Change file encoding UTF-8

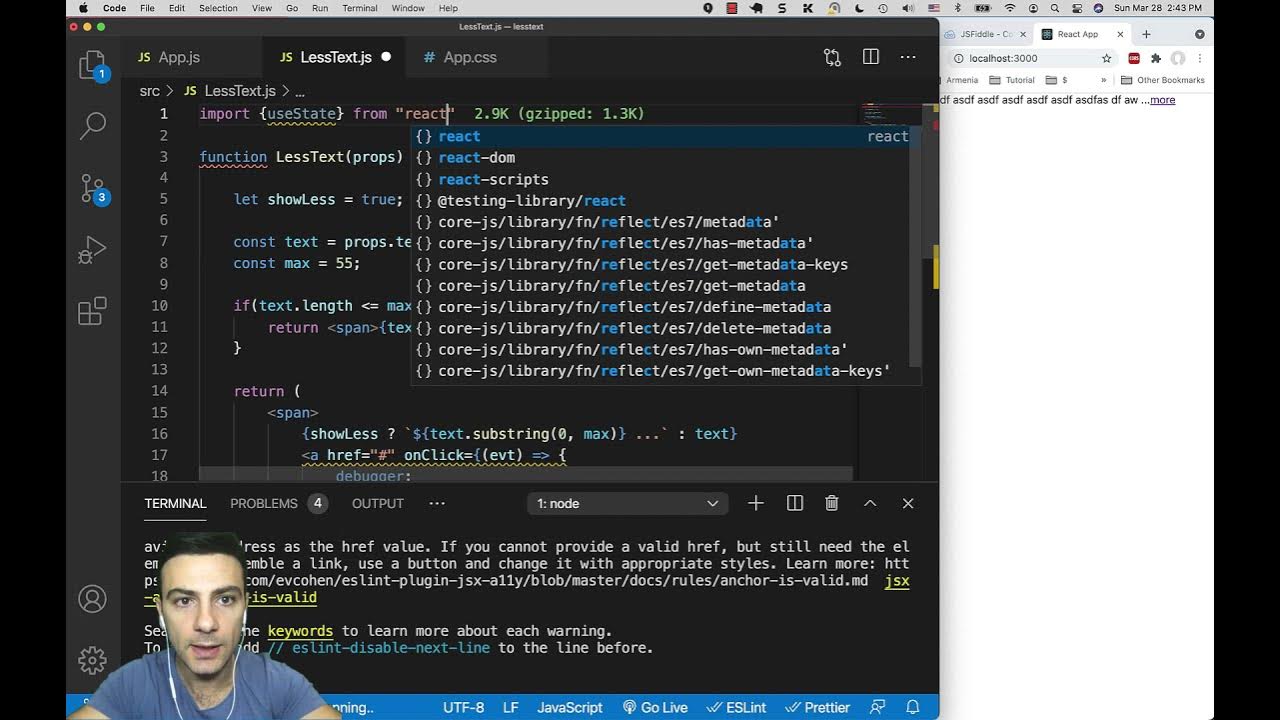464,707
